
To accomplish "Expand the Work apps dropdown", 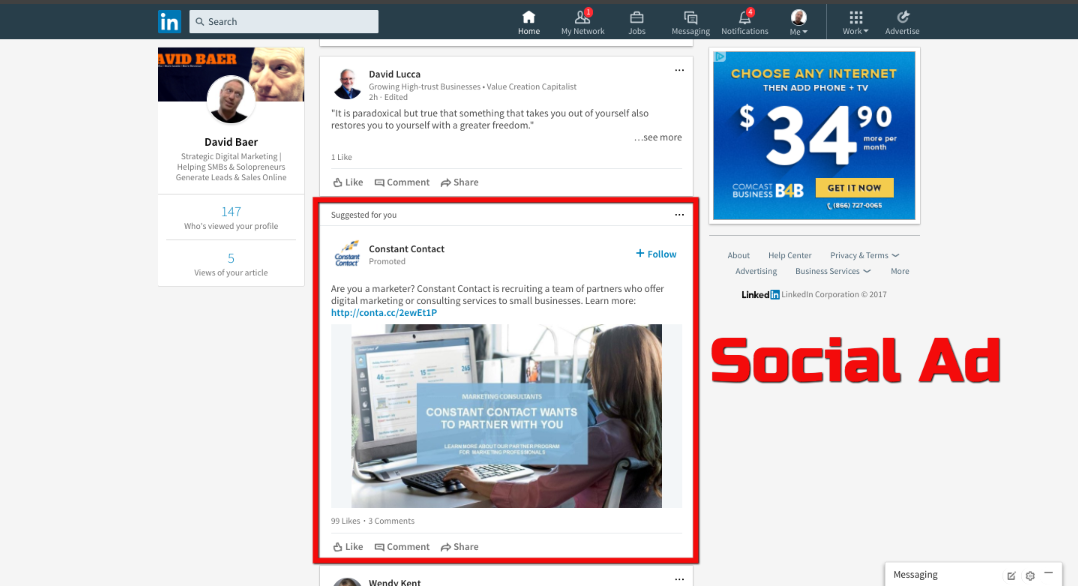I will pyautogui.click(x=855, y=21).
